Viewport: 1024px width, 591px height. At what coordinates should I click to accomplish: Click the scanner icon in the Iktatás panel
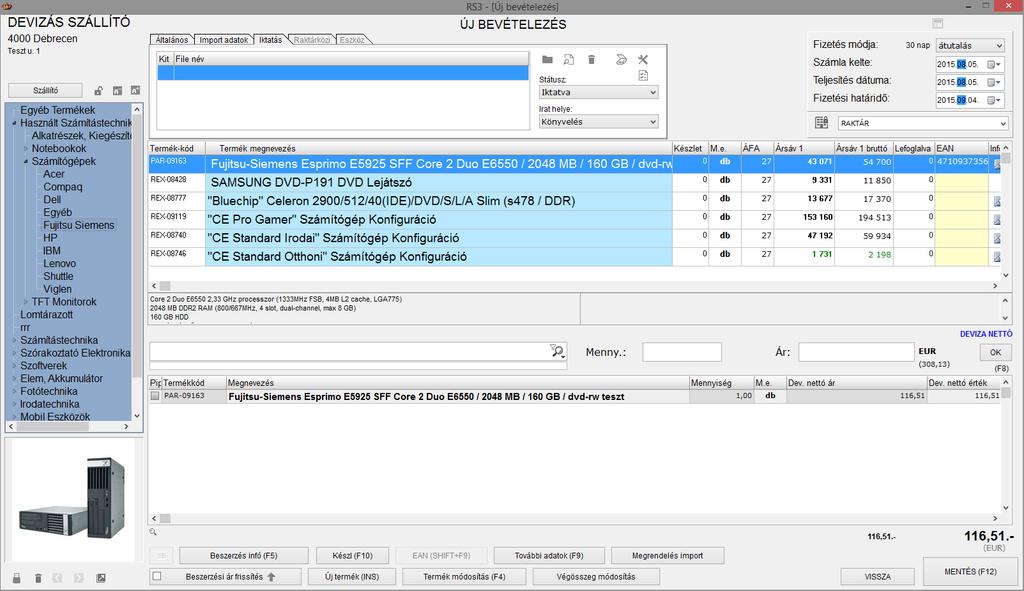[x=621, y=59]
